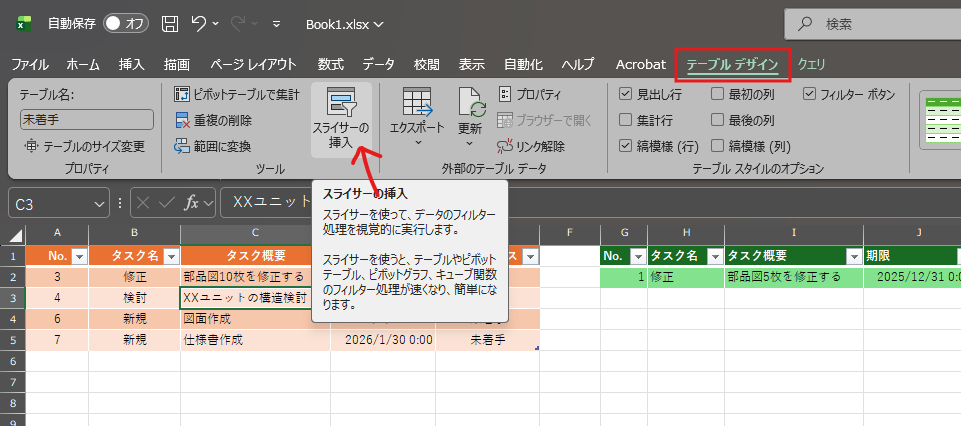Click the table Properties (プロパティ) icon

click(505, 94)
